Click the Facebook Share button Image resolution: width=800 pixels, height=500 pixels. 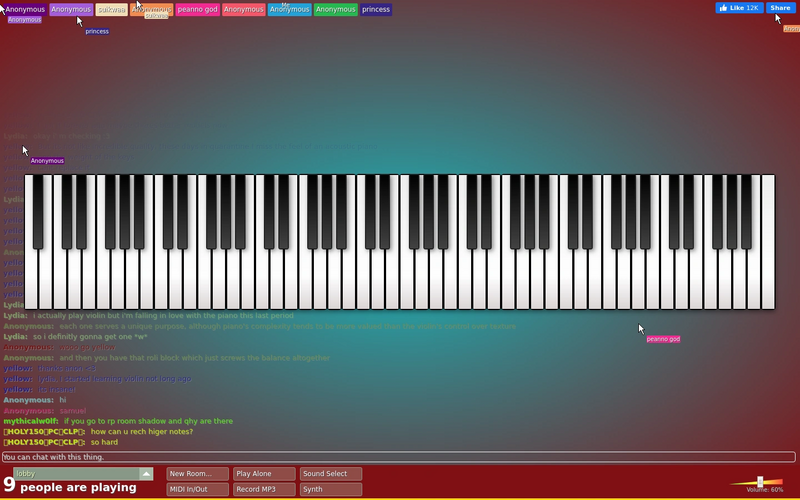(781, 8)
